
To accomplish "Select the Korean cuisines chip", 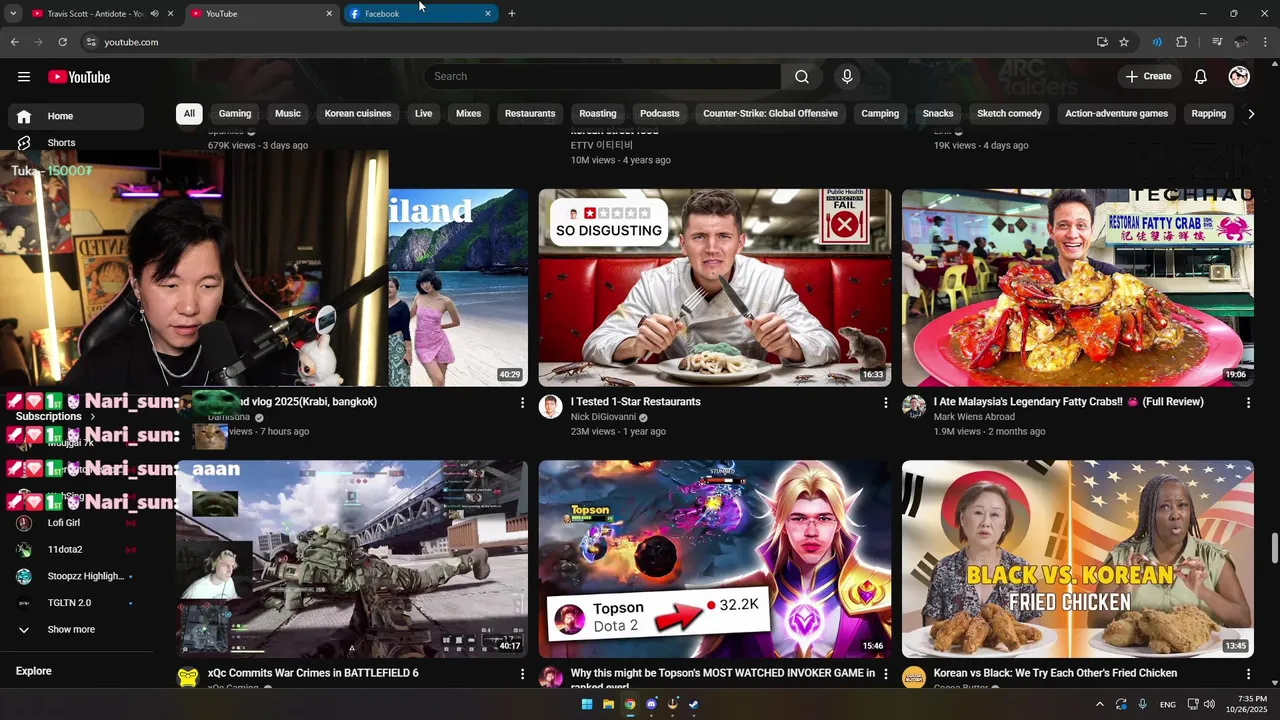I will point(358,114).
